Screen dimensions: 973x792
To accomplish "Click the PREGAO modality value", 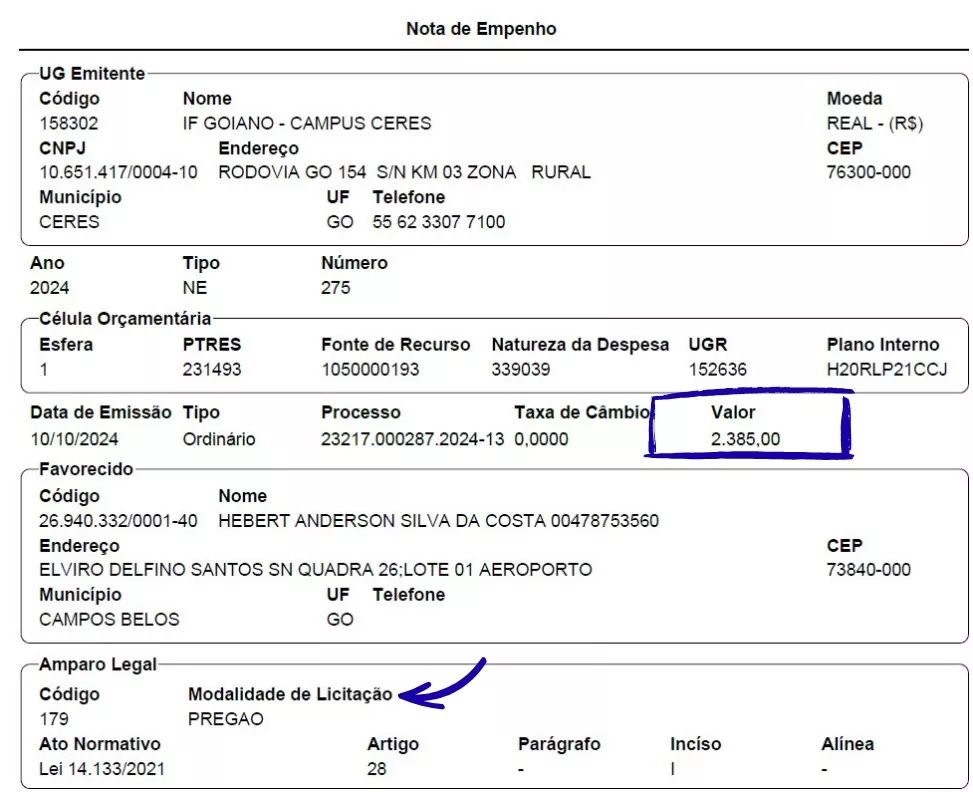I will 226,719.
